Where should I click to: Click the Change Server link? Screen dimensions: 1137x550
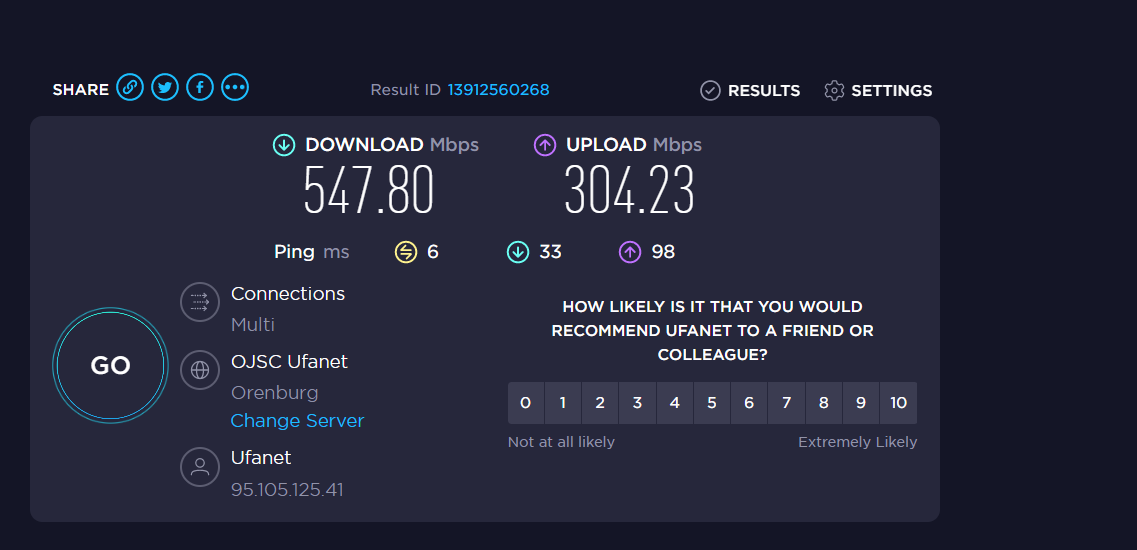pos(297,421)
